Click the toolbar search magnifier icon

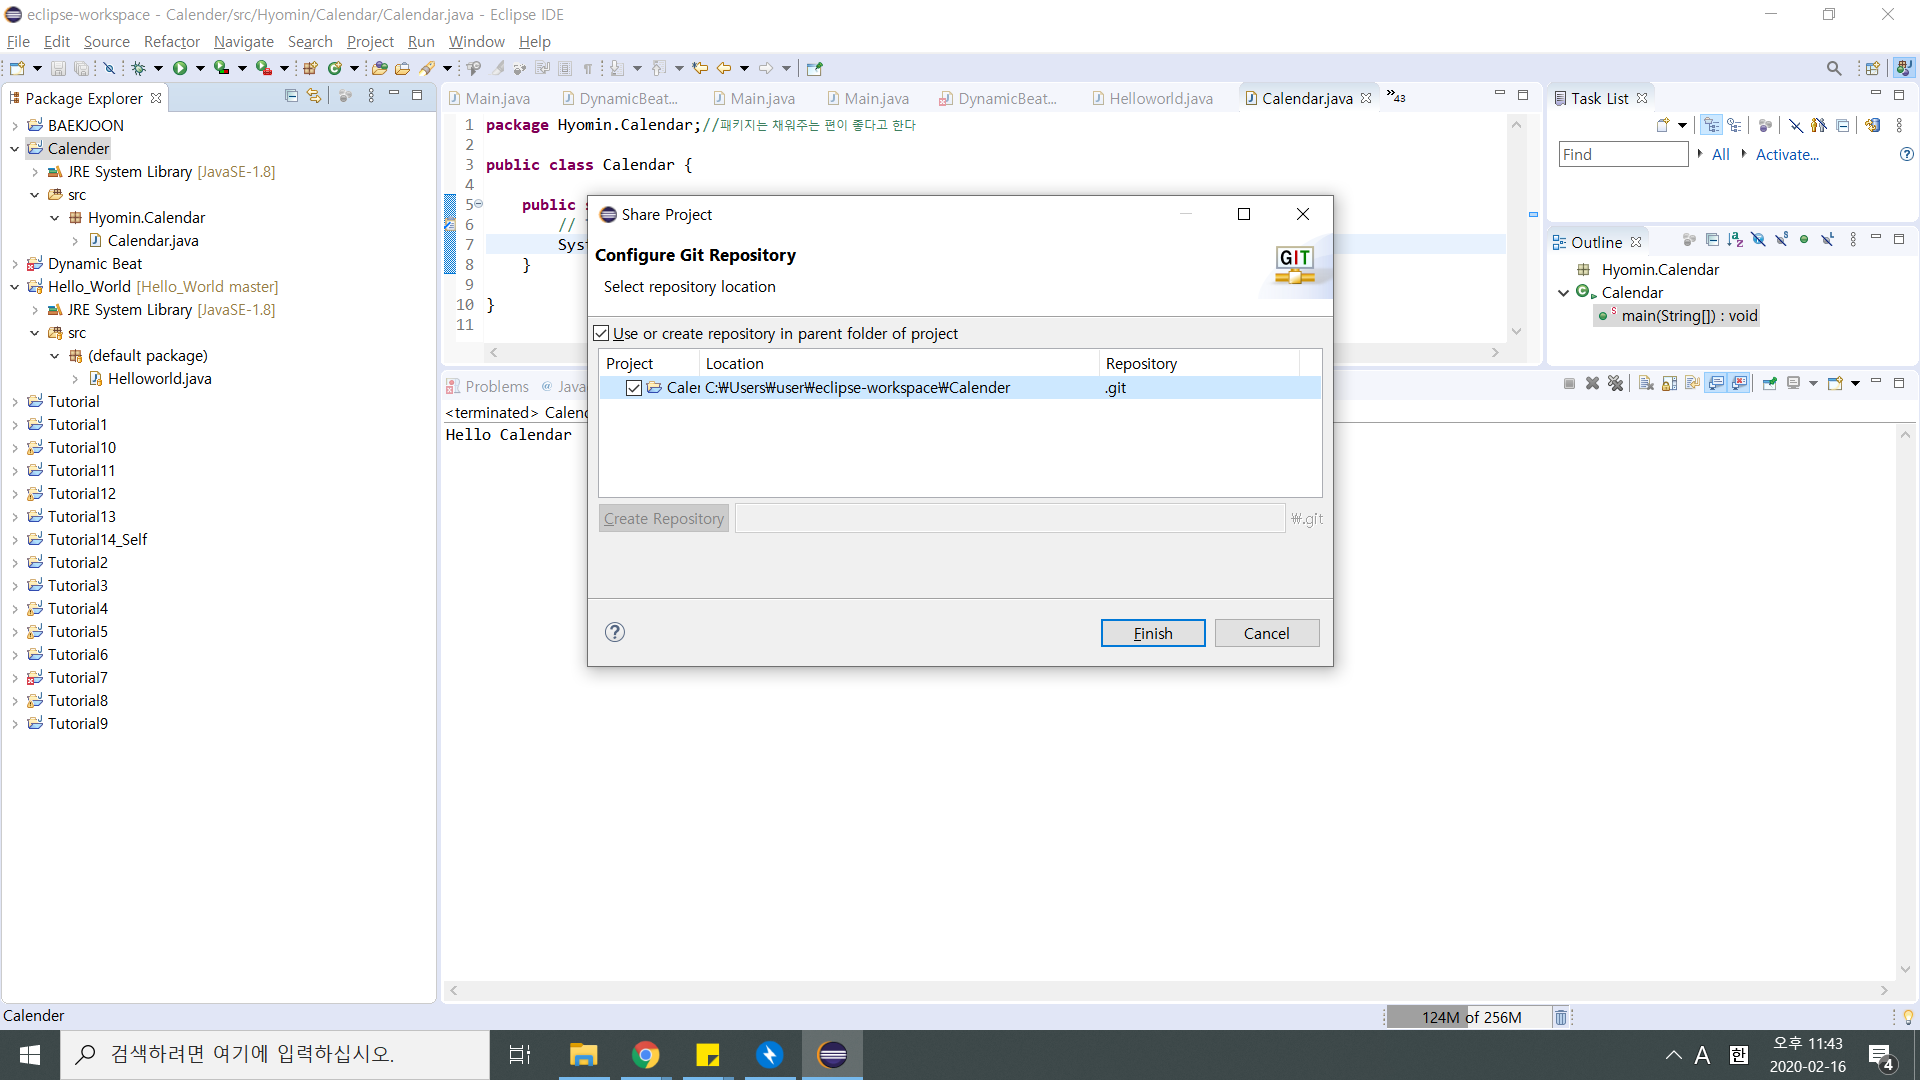pos(1833,68)
